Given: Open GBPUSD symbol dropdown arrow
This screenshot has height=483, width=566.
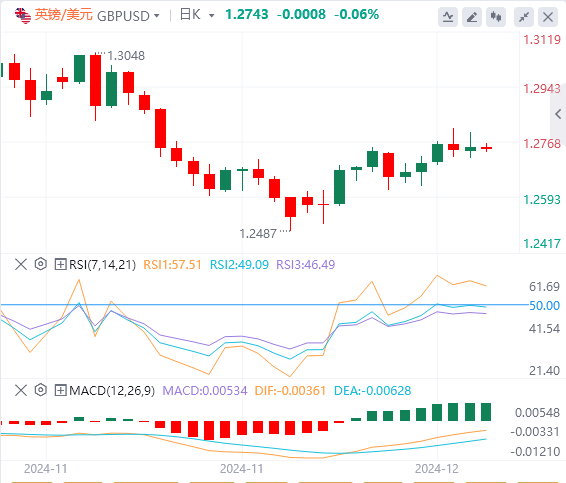Looking at the screenshot, I should 157,16.
